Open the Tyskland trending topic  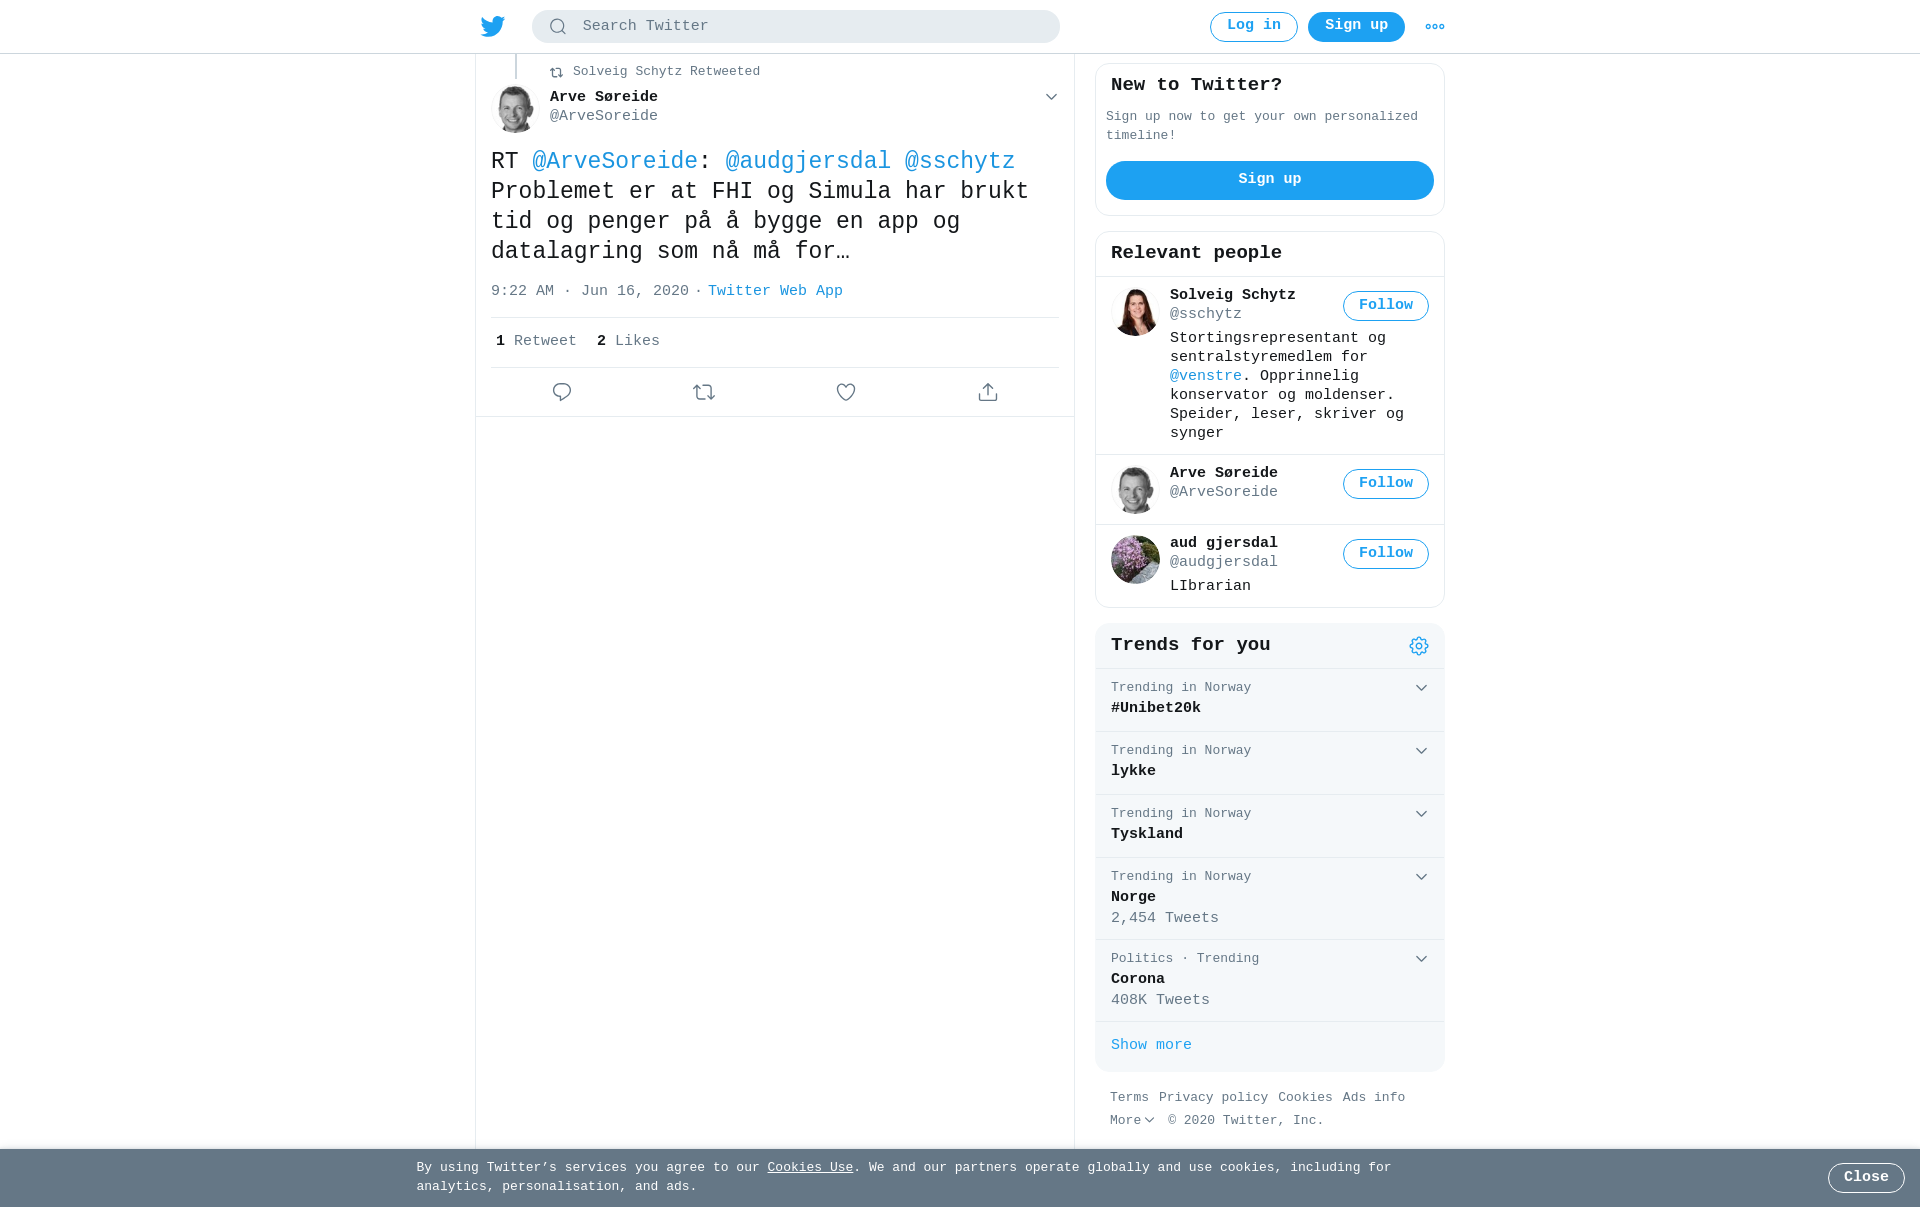click(x=1270, y=826)
